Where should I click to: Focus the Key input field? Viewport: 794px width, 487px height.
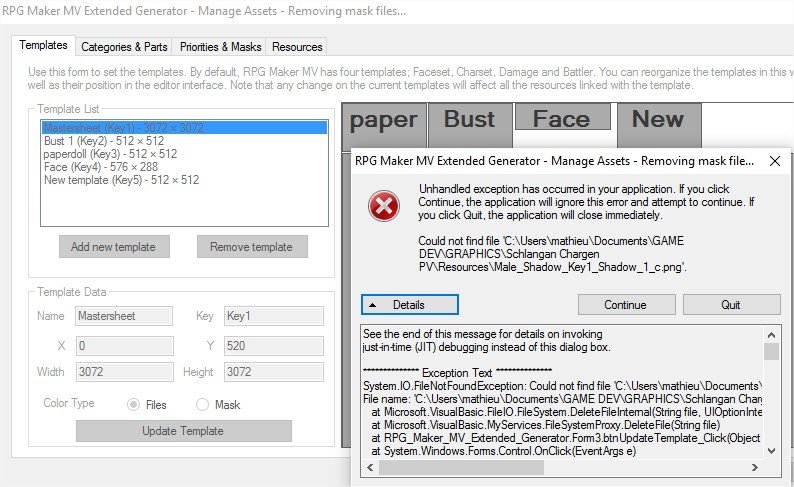click(273, 316)
